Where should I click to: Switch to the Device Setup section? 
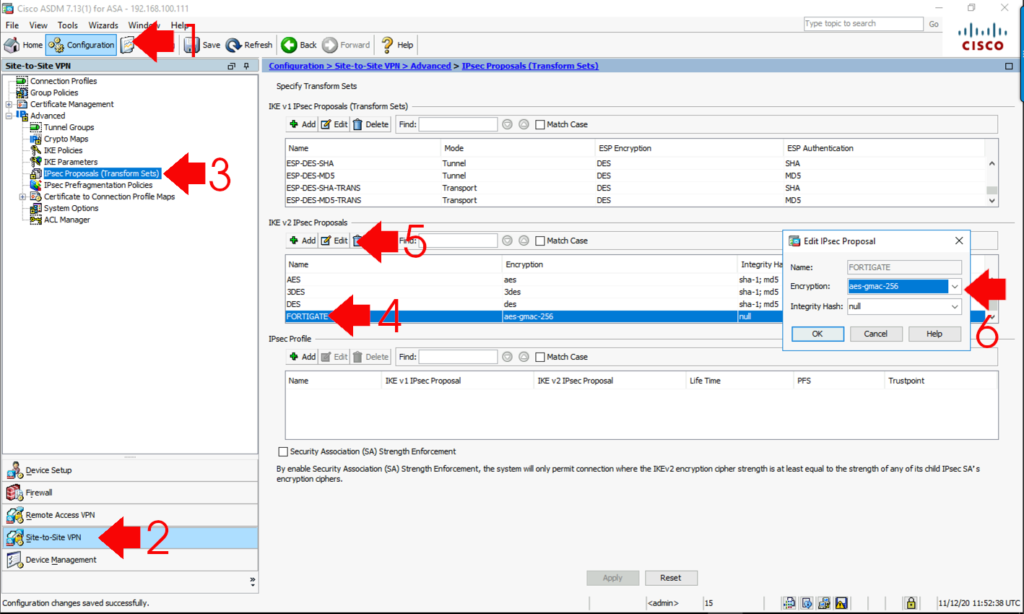click(x=130, y=470)
